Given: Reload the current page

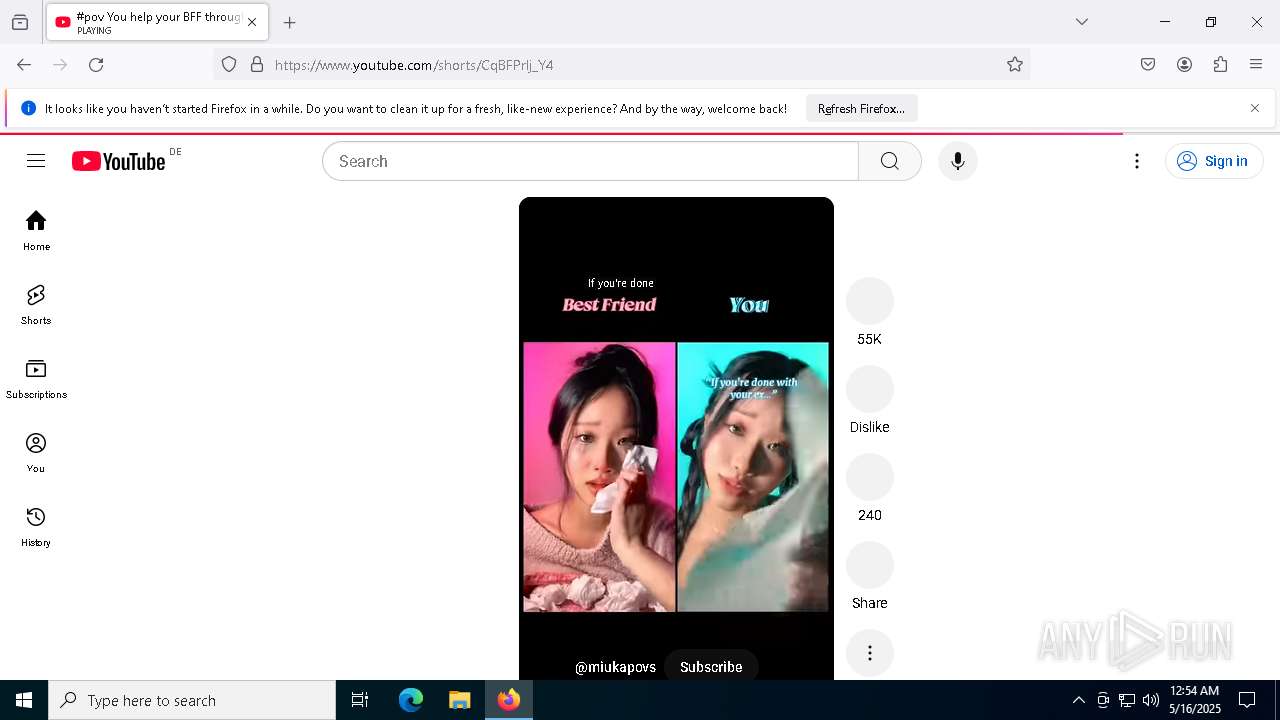Looking at the screenshot, I should [96, 65].
